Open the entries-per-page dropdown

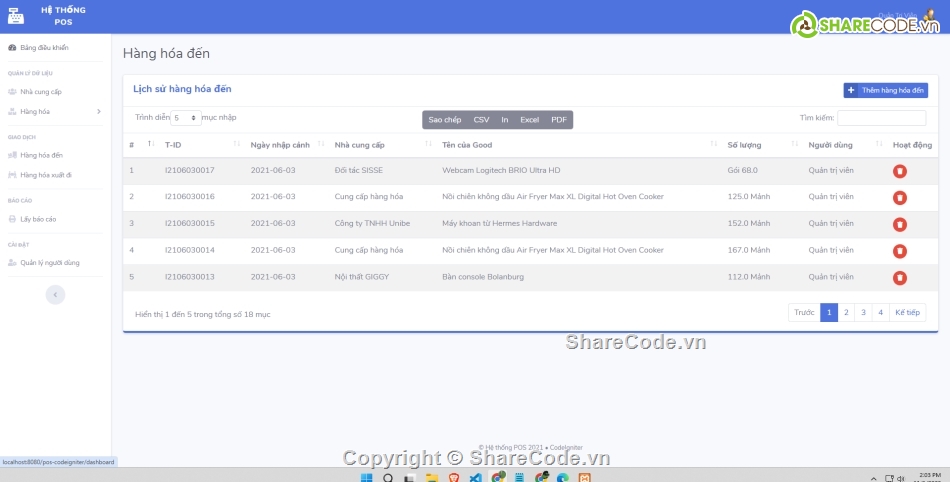(185, 118)
